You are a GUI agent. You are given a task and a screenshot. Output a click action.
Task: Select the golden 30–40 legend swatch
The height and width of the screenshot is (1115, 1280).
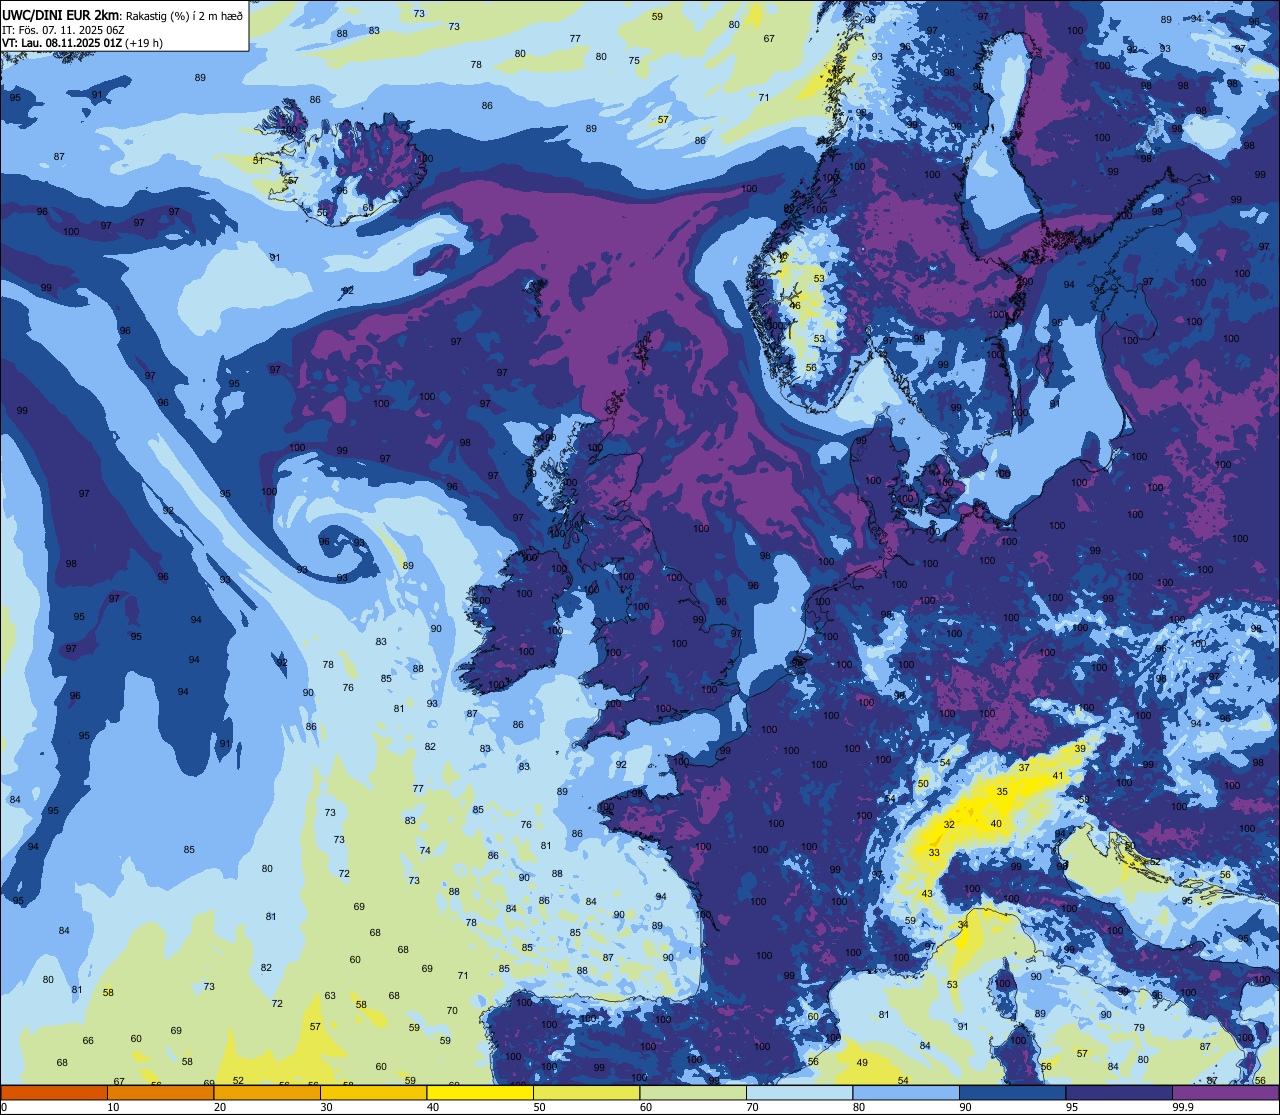(x=373, y=1092)
